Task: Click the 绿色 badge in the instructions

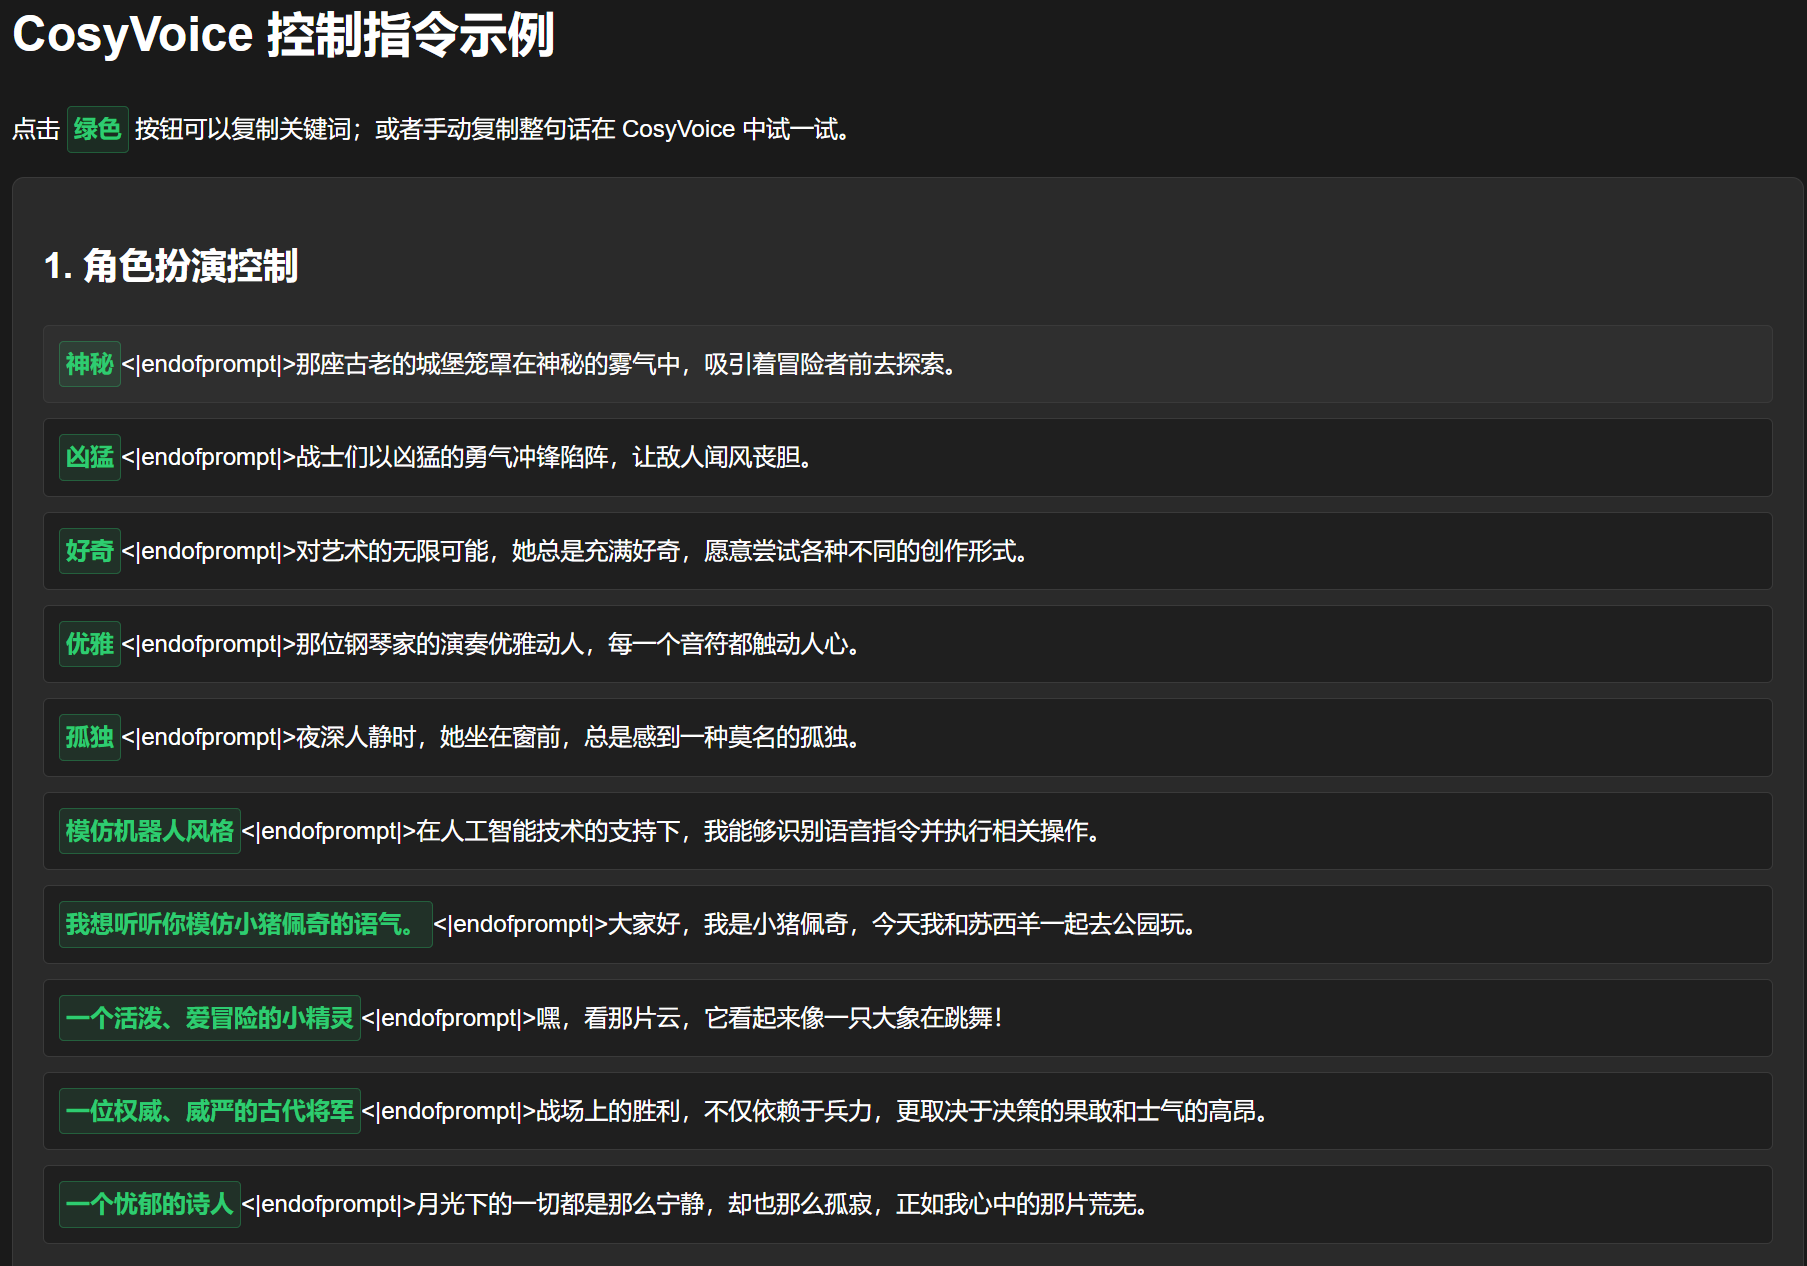Action: coord(96,128)
